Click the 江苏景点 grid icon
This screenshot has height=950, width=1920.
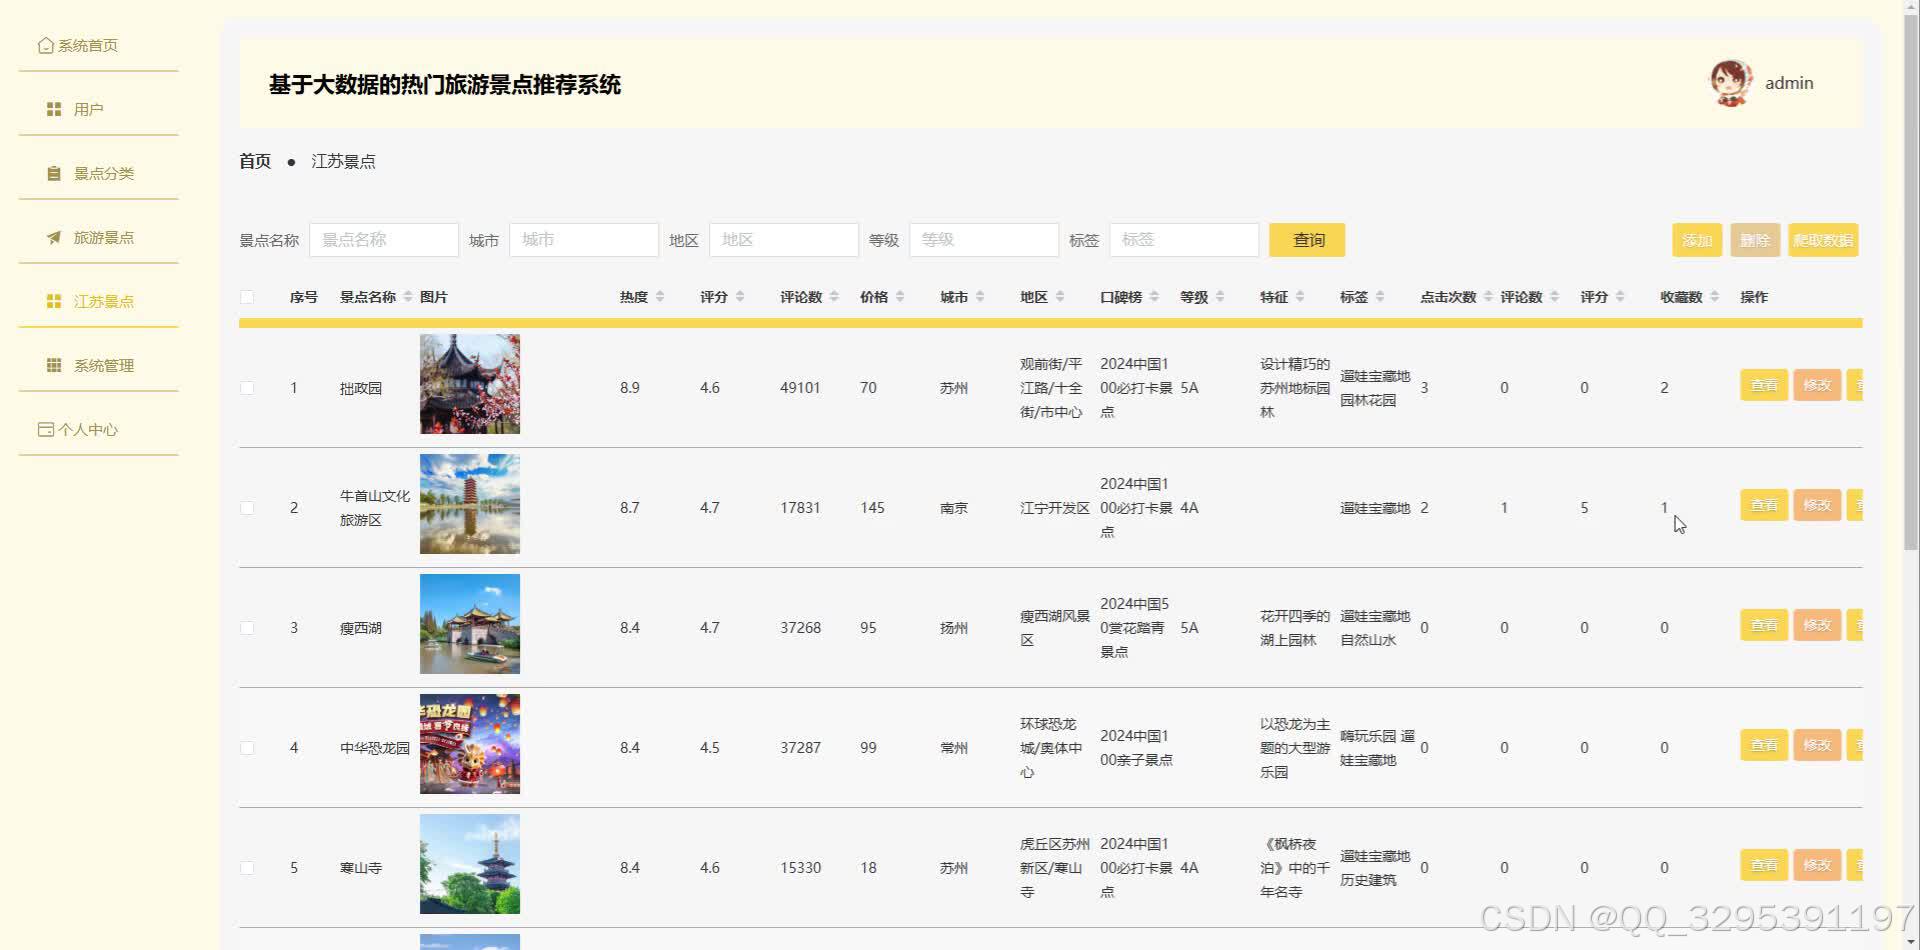pyautogui.click(x=53, y=300)
